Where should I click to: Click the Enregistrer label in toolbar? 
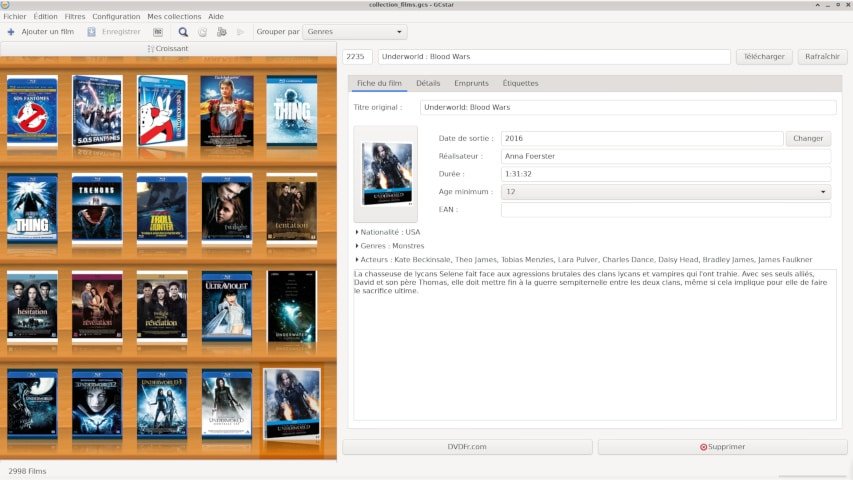[x=121, y=32]
